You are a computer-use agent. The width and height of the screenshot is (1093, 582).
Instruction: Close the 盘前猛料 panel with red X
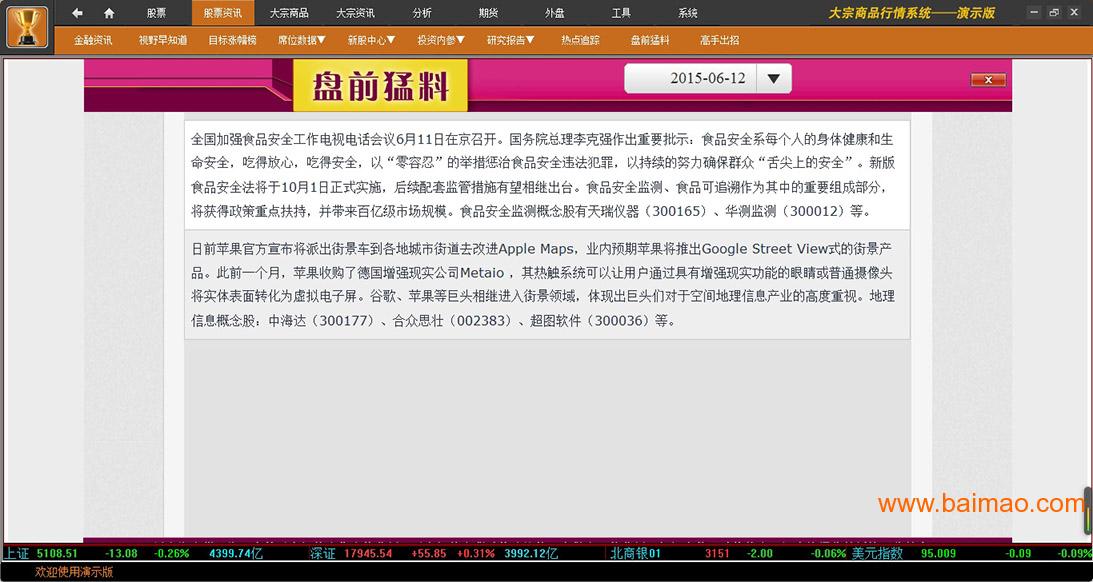[988, 80]
